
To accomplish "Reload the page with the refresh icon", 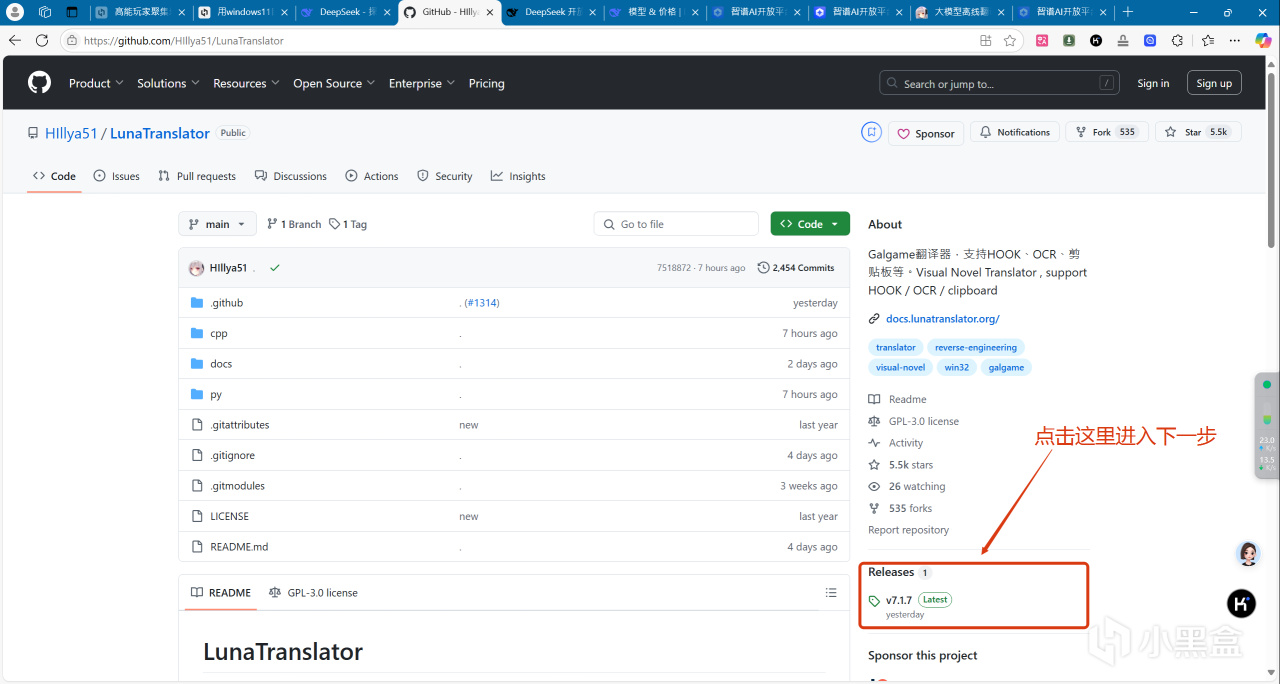I will tap(42, 40).
